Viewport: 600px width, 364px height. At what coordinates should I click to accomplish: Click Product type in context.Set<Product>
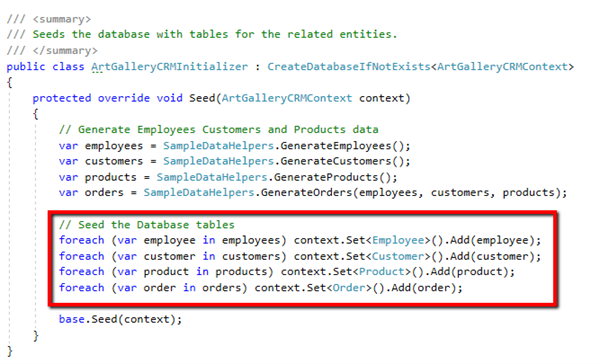382,272
